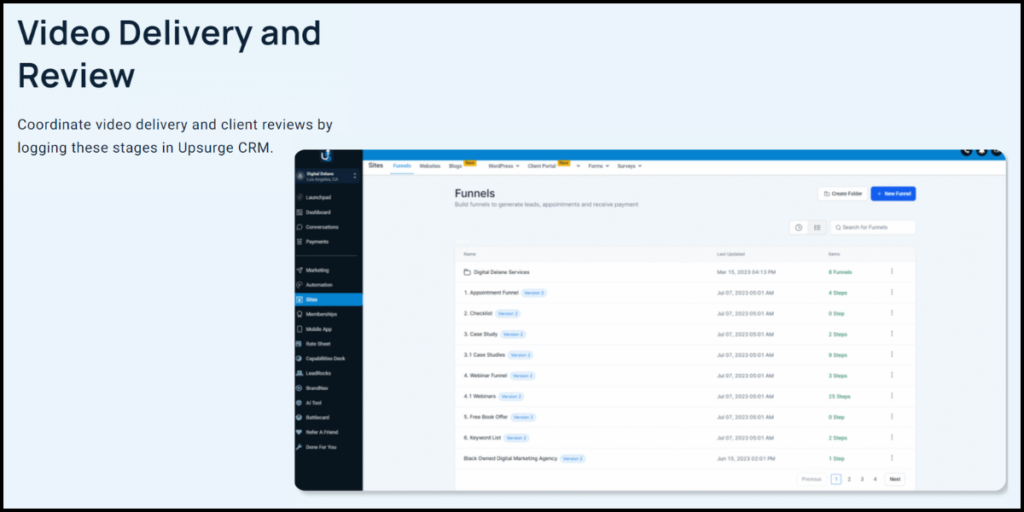Click the 25 Steps item count
Viewport: 1024px width, 512px height.
click(839, 396)
